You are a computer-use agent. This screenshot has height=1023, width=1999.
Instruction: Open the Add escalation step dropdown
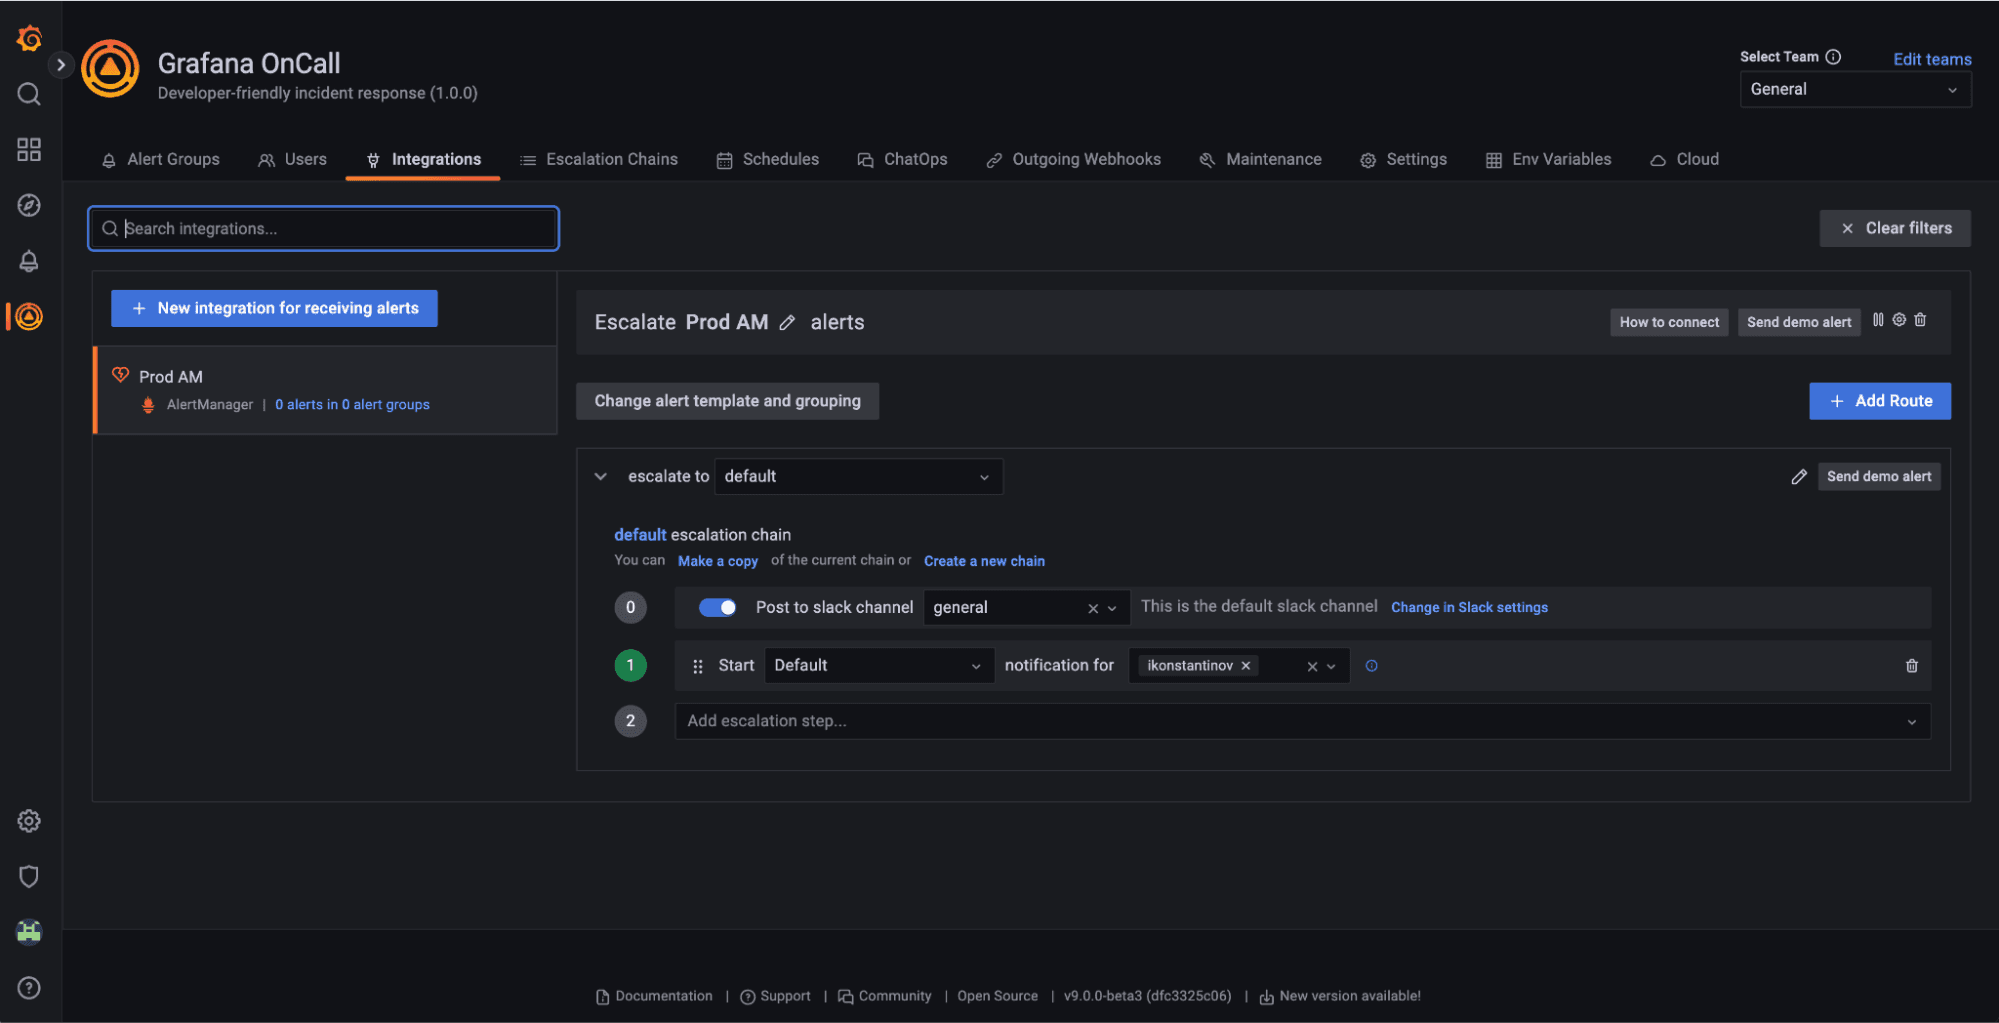pos(1300,720)
